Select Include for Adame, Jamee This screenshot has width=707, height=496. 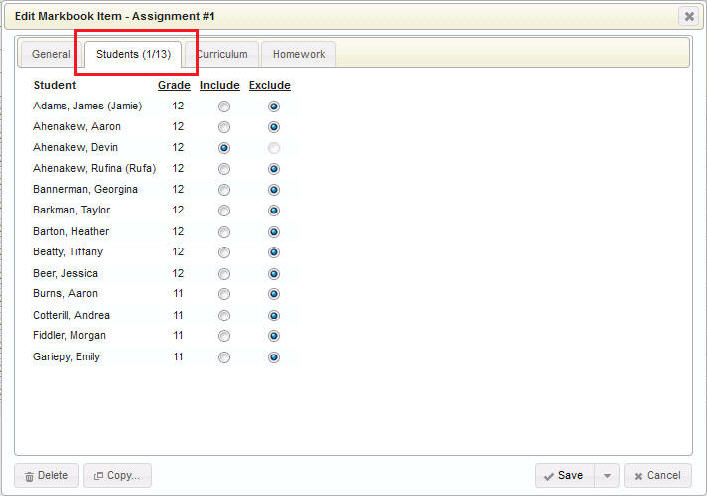click(x=223, y=106)
